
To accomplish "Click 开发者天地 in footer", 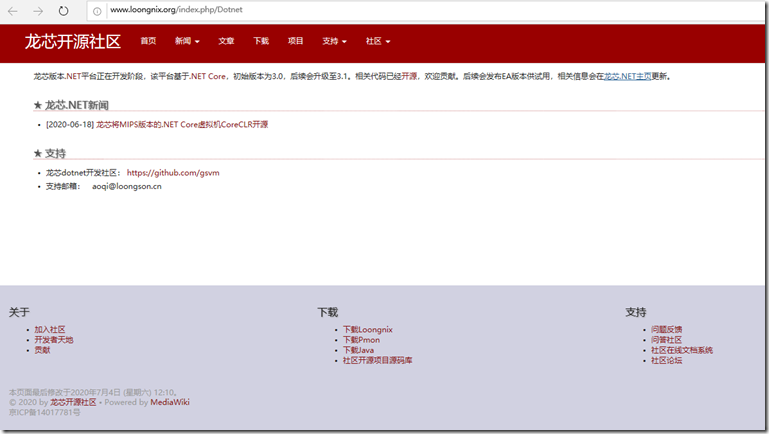I will coord(53,340).
